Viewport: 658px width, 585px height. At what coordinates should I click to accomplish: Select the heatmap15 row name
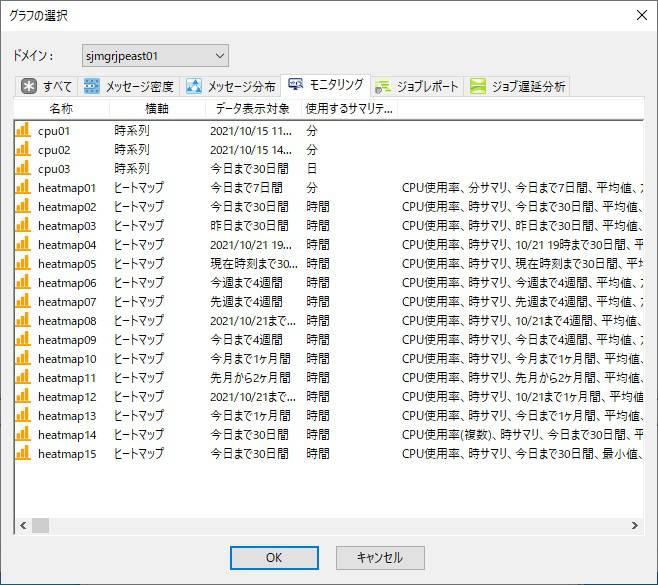pyautogui.click(x=67, y=454)
